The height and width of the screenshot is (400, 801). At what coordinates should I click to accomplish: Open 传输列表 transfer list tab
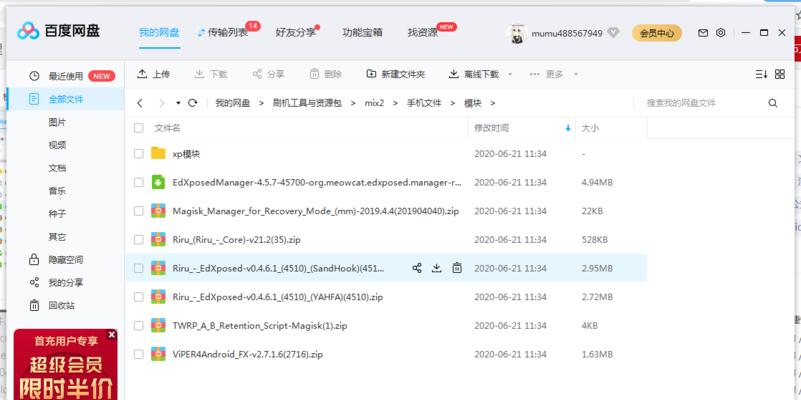coord(224,33)
